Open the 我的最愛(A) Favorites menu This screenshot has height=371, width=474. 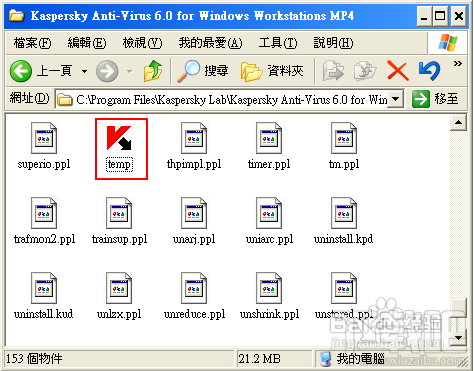[x=210, y=43]
